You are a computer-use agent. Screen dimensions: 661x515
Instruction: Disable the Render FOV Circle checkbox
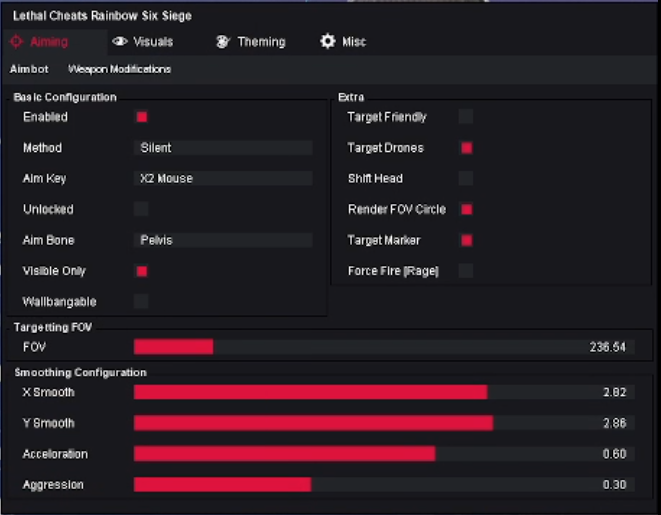466,210
